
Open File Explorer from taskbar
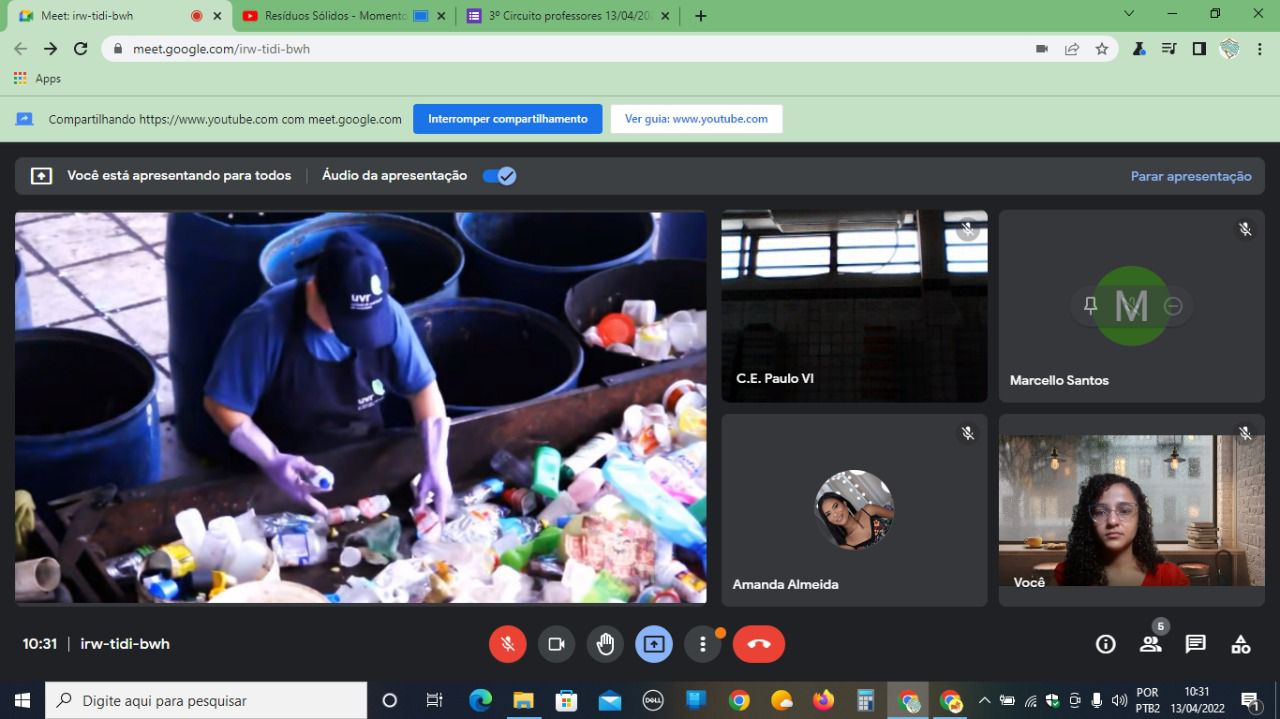pyautogui.click(x=524, y=700)
